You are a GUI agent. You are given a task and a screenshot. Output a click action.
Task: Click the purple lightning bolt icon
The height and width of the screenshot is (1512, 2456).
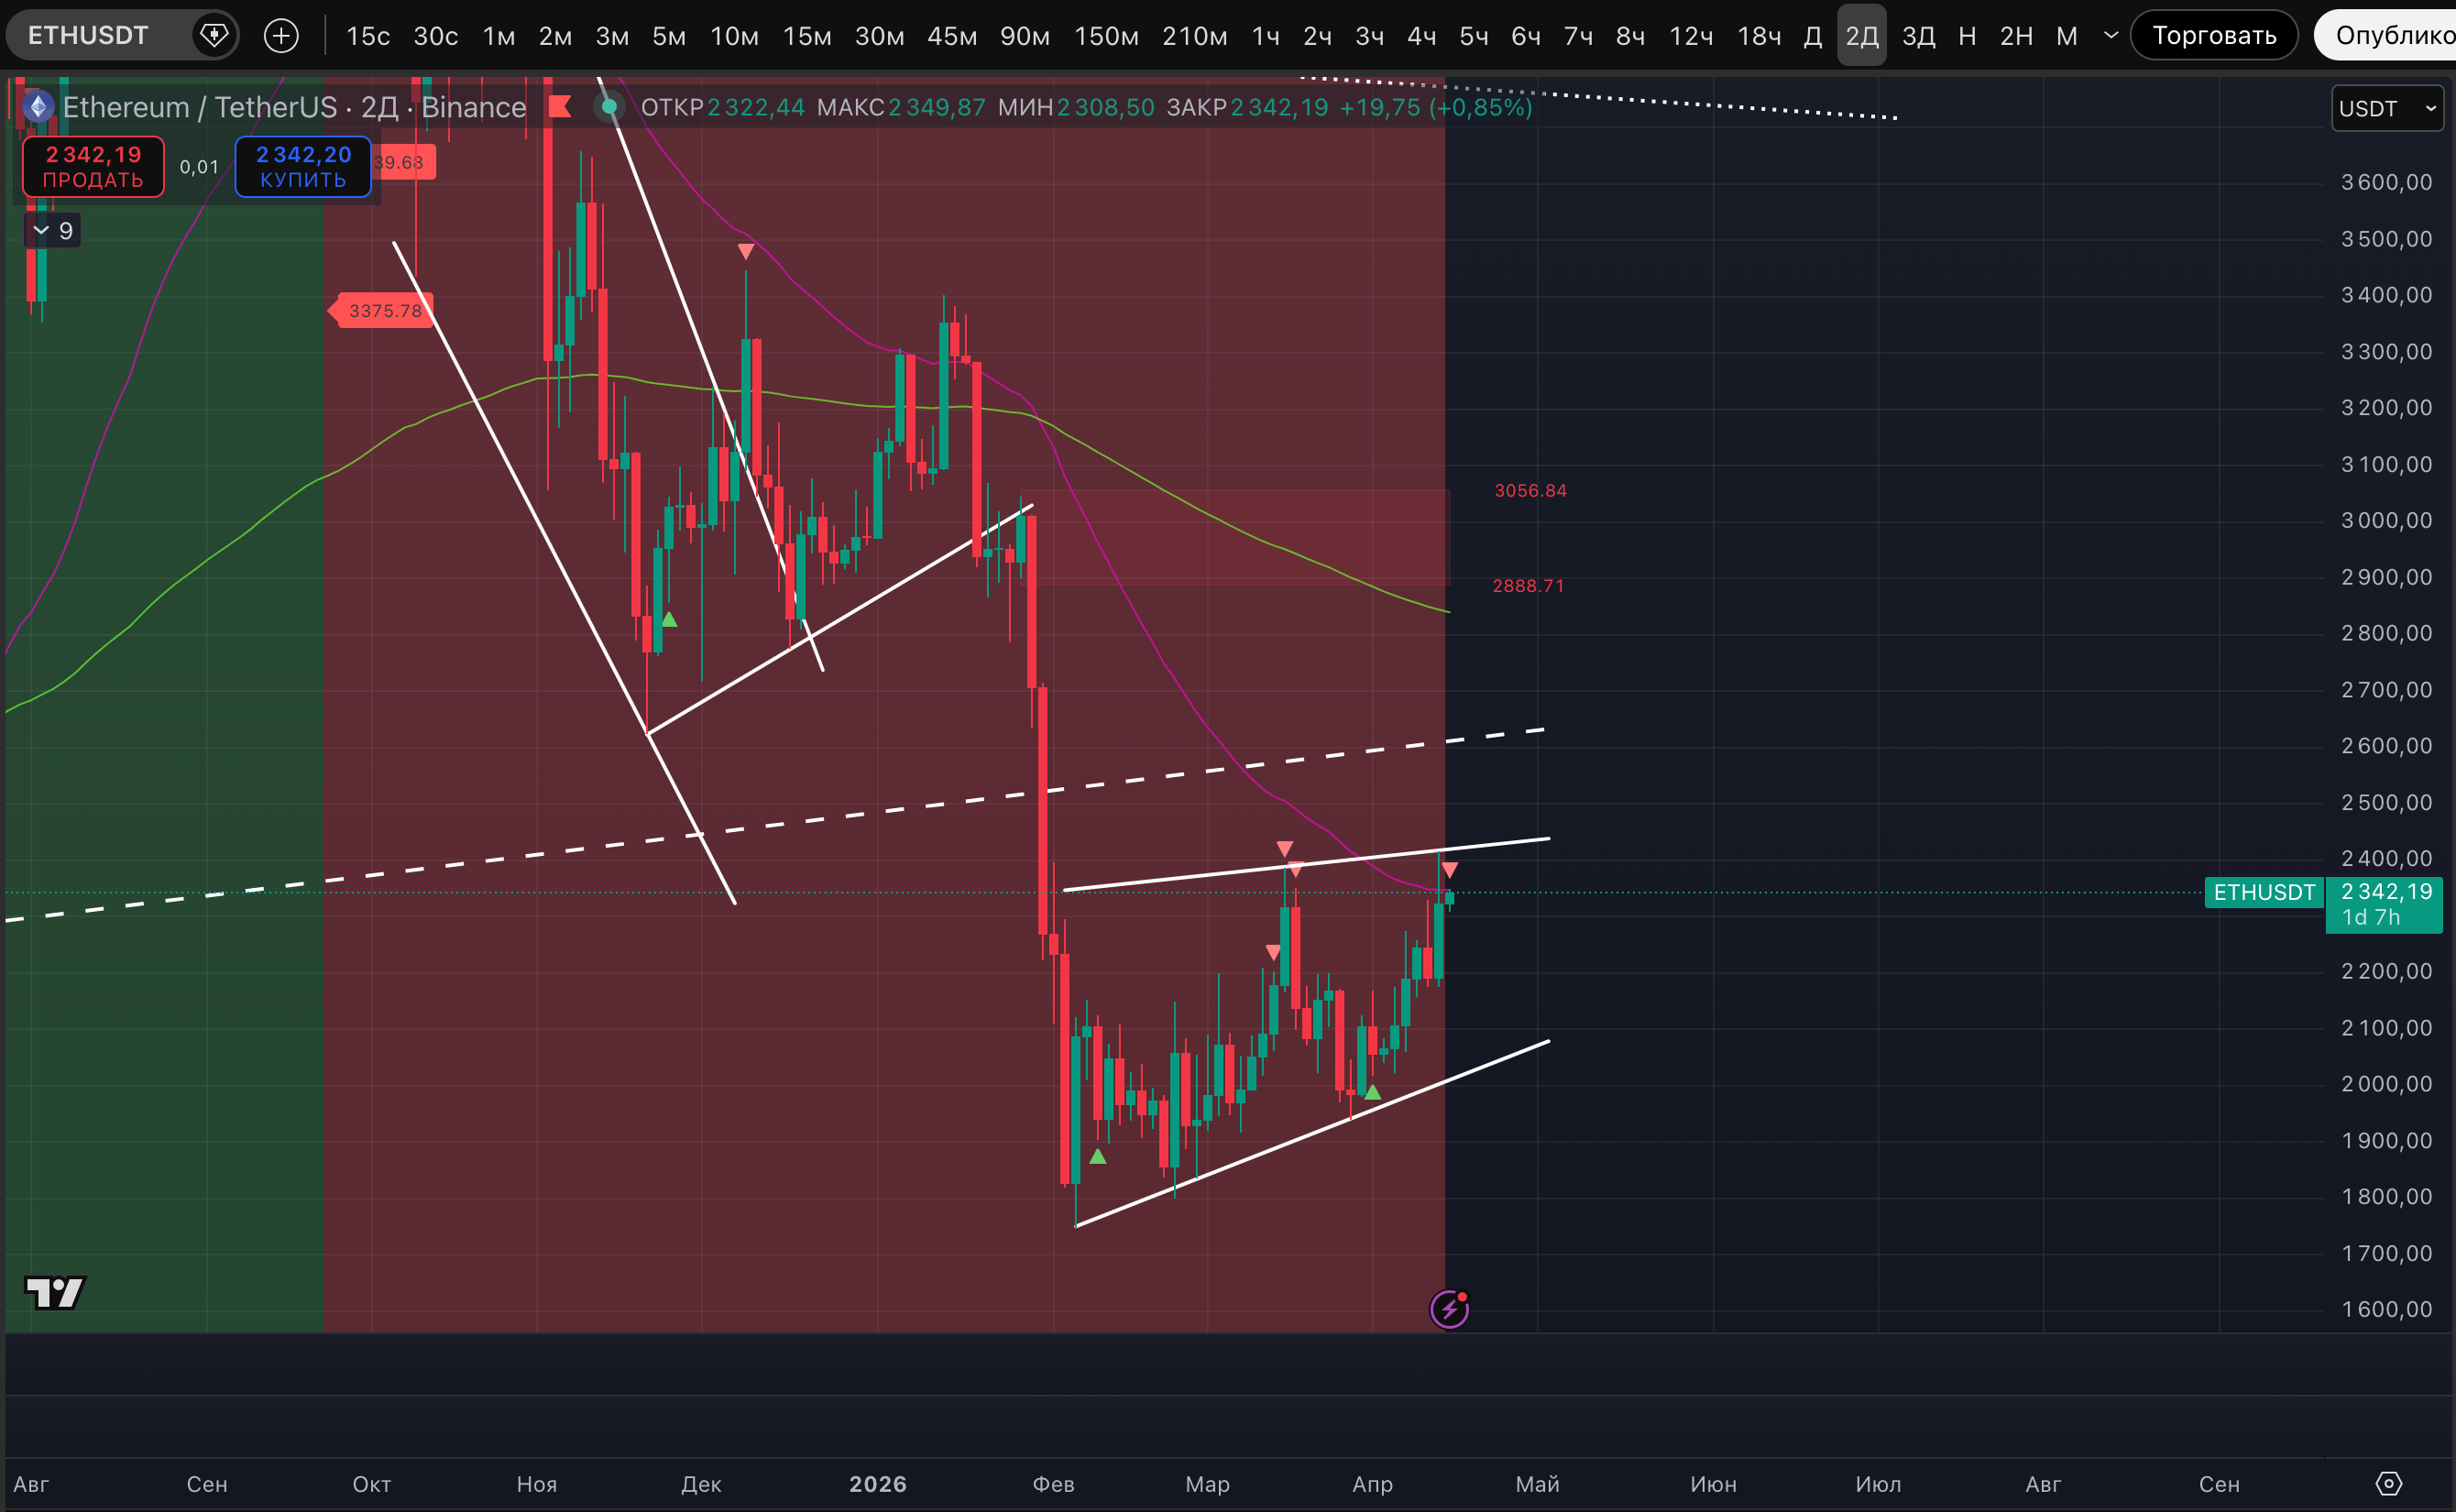tap(1449, 1309)
